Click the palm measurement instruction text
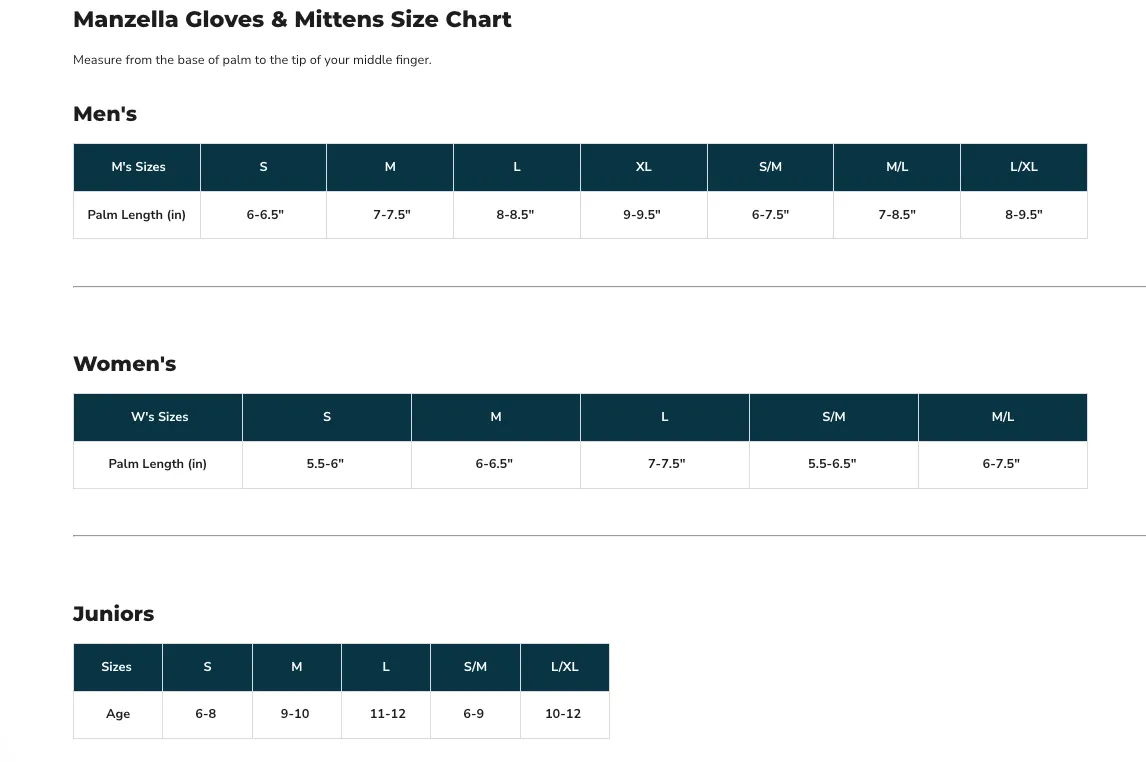1146x762 pixels. coord(252,60)
